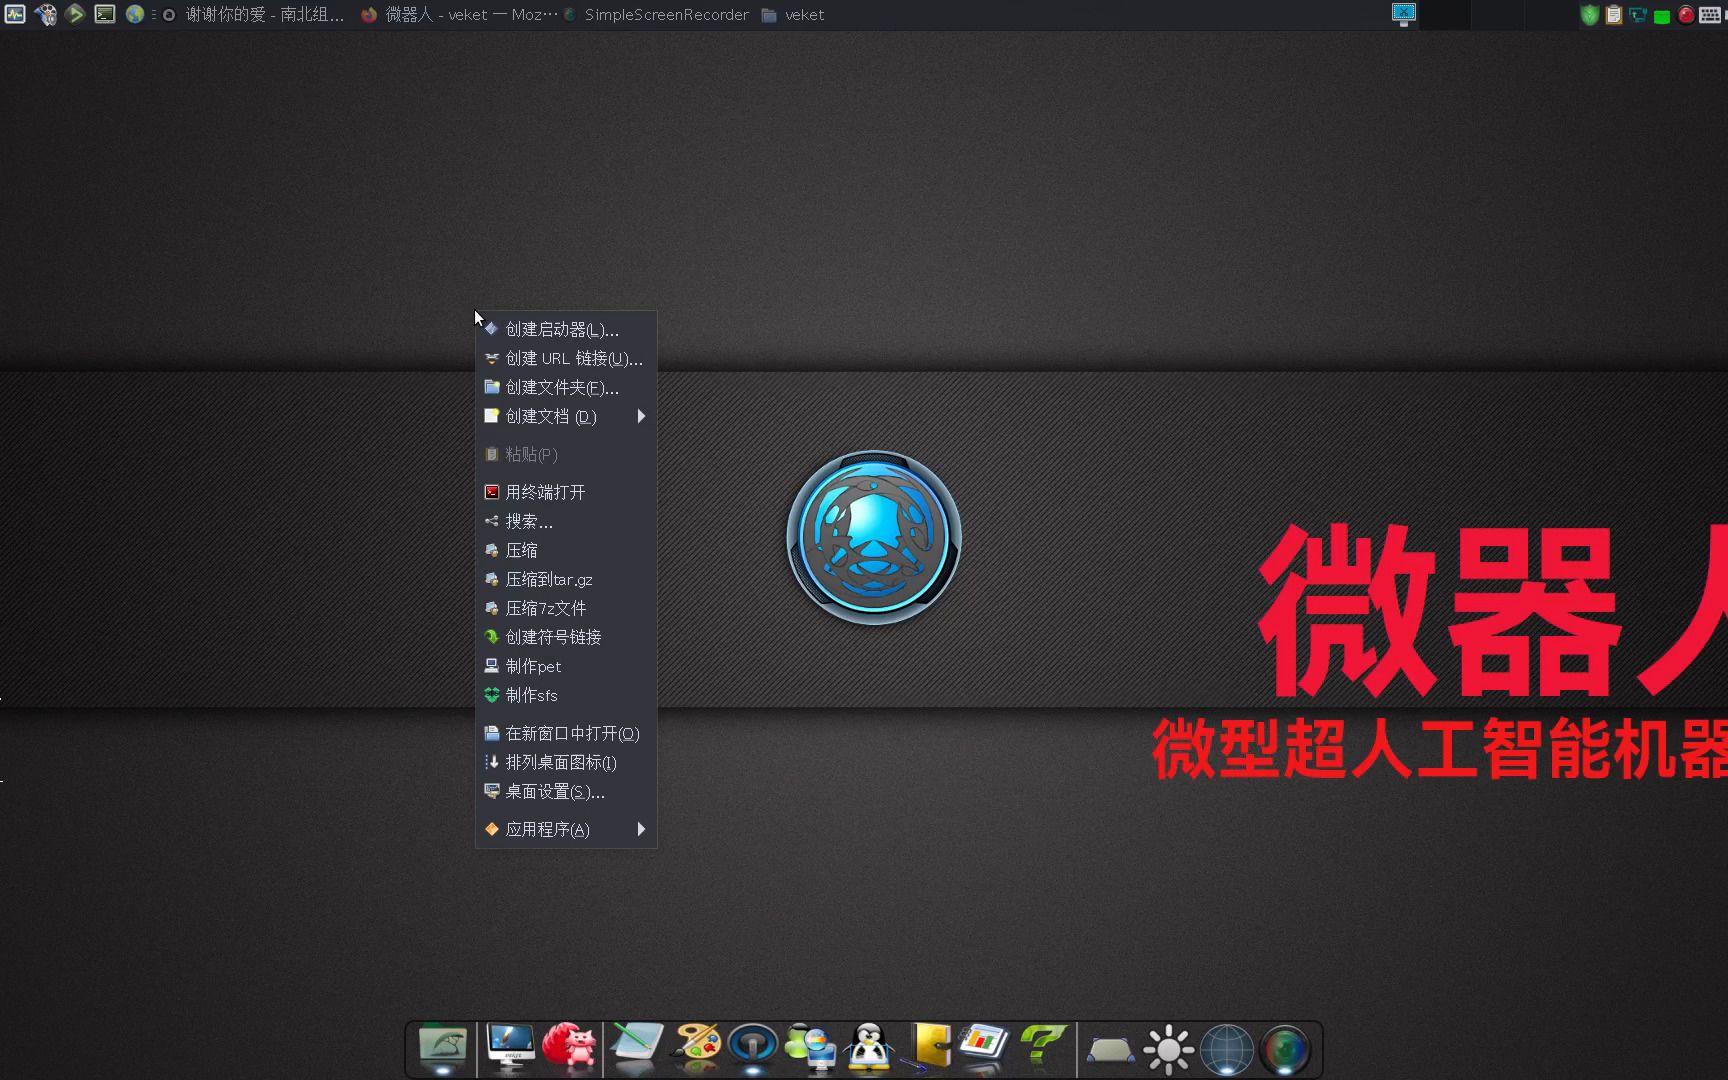Switch to the 微器人 veket Mozilla Firefox window
The height and width of the screenshot is (1080, 1728).
[x=459, y=15]
